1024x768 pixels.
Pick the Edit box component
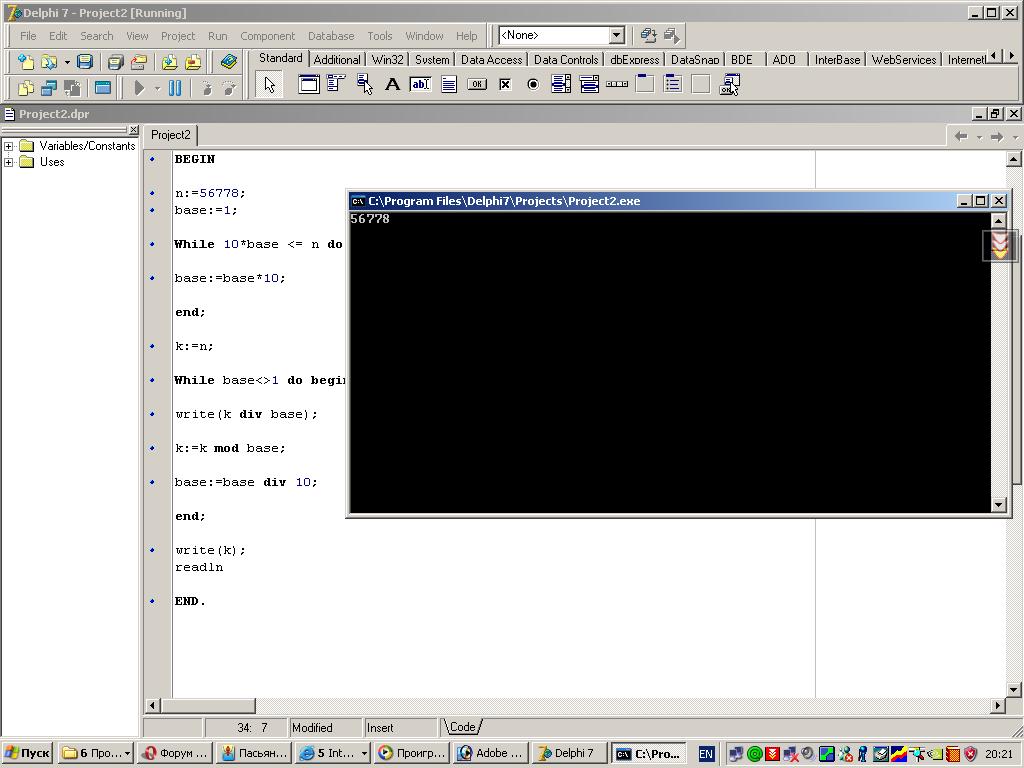[x=420, y=85]
